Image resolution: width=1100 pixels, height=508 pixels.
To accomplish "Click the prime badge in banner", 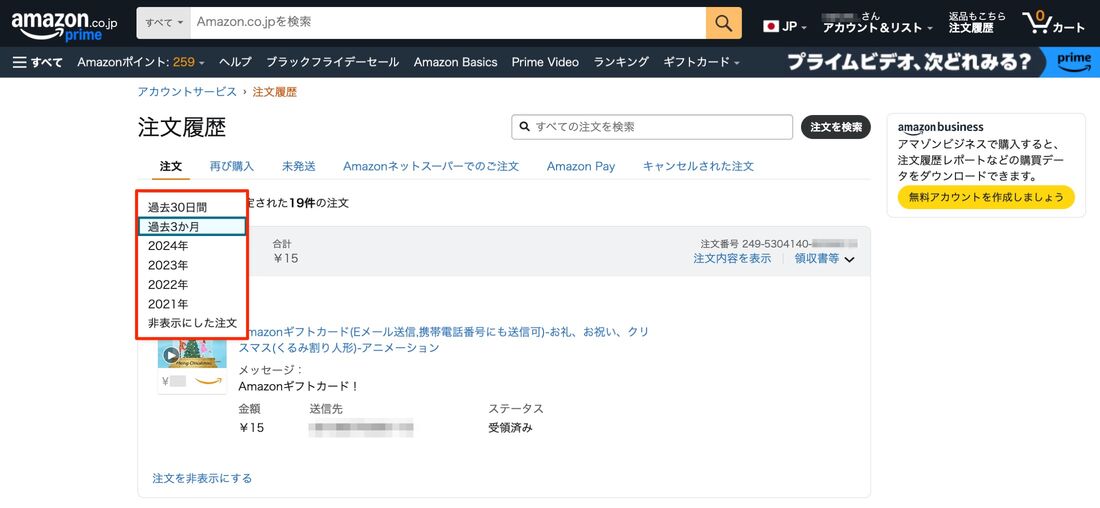I will click(1074, 62).
